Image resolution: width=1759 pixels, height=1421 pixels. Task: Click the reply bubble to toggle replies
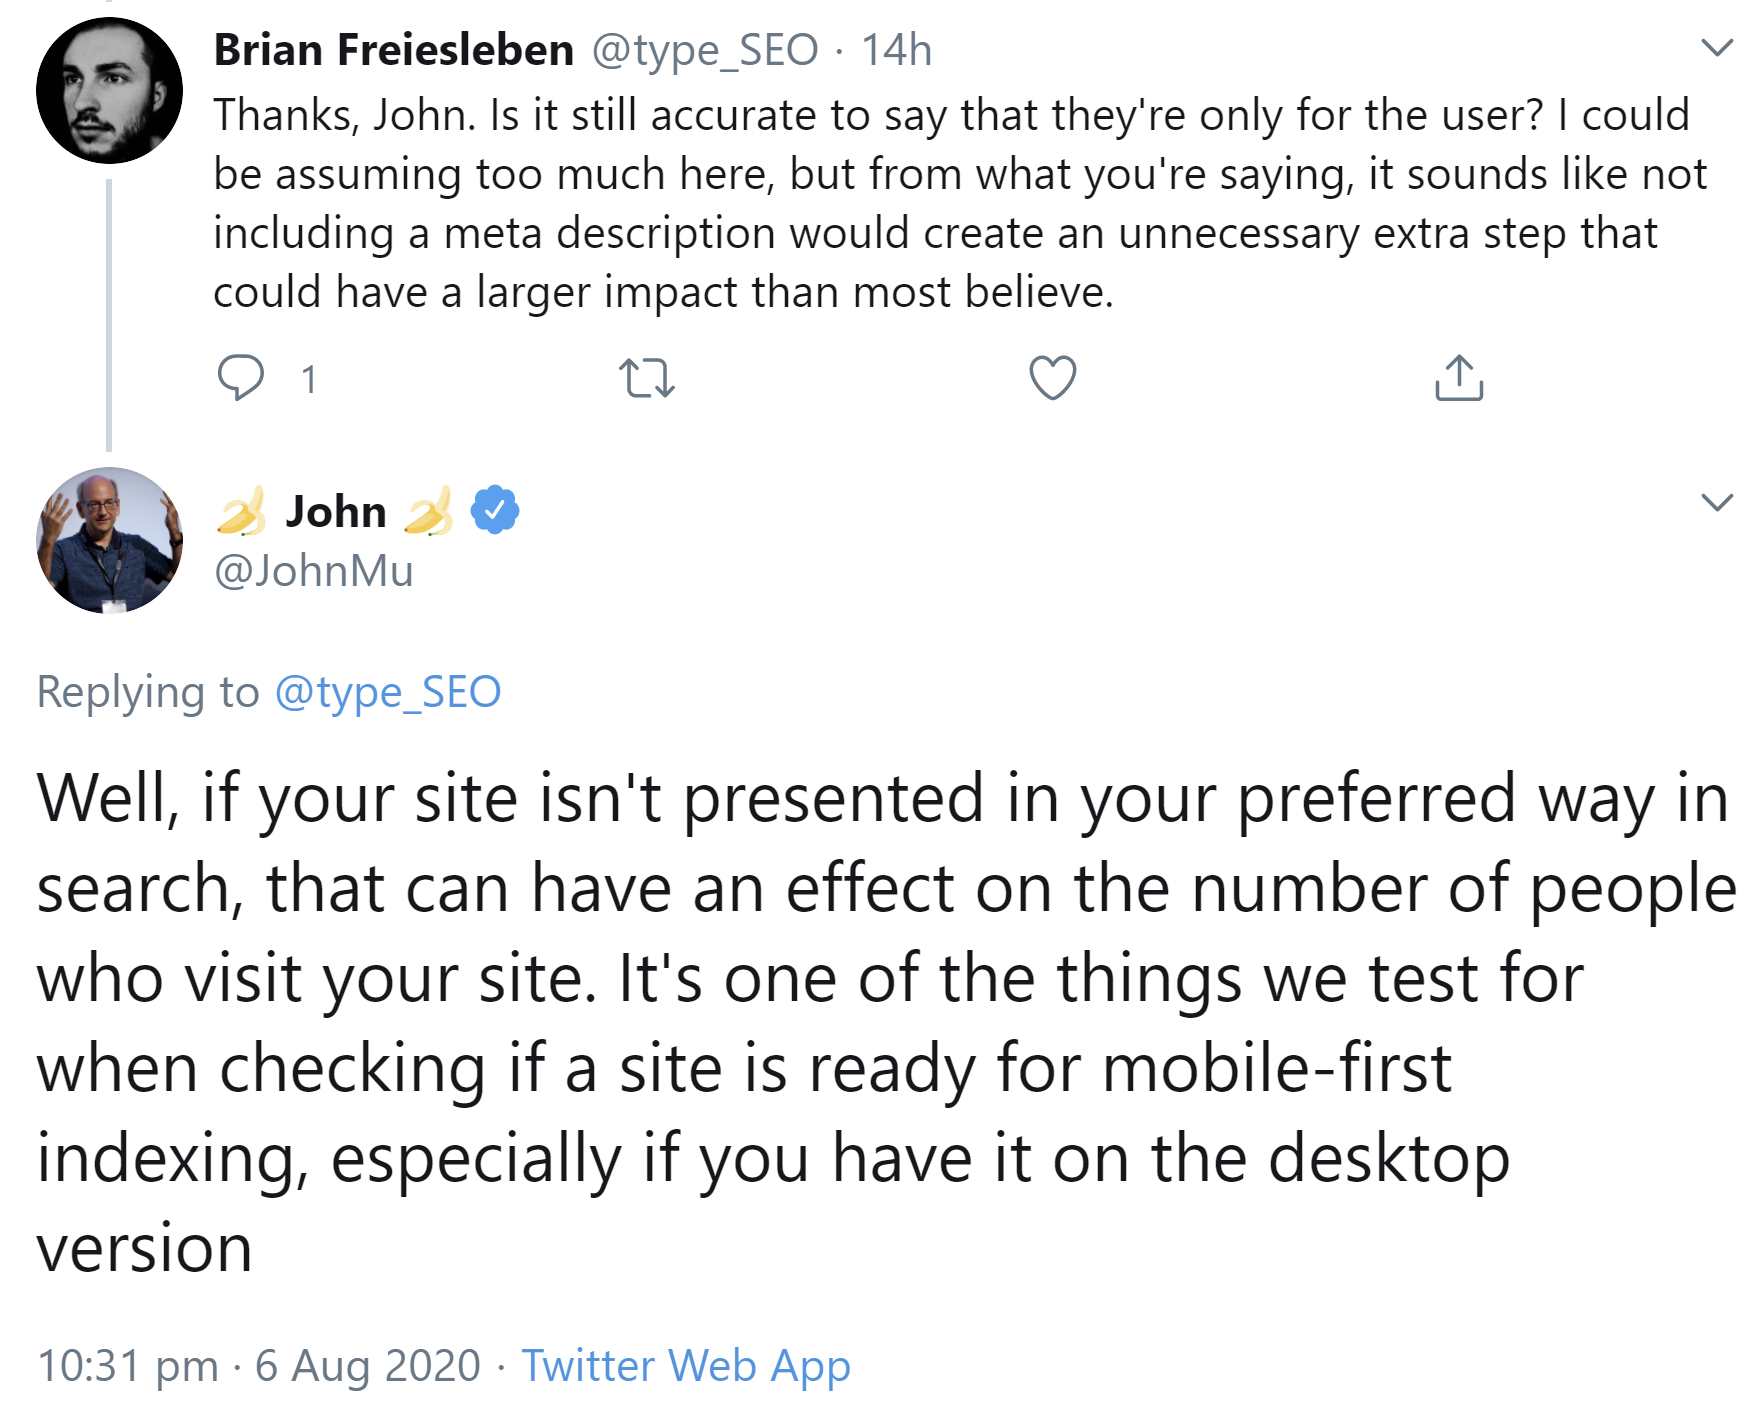point(243,377)
